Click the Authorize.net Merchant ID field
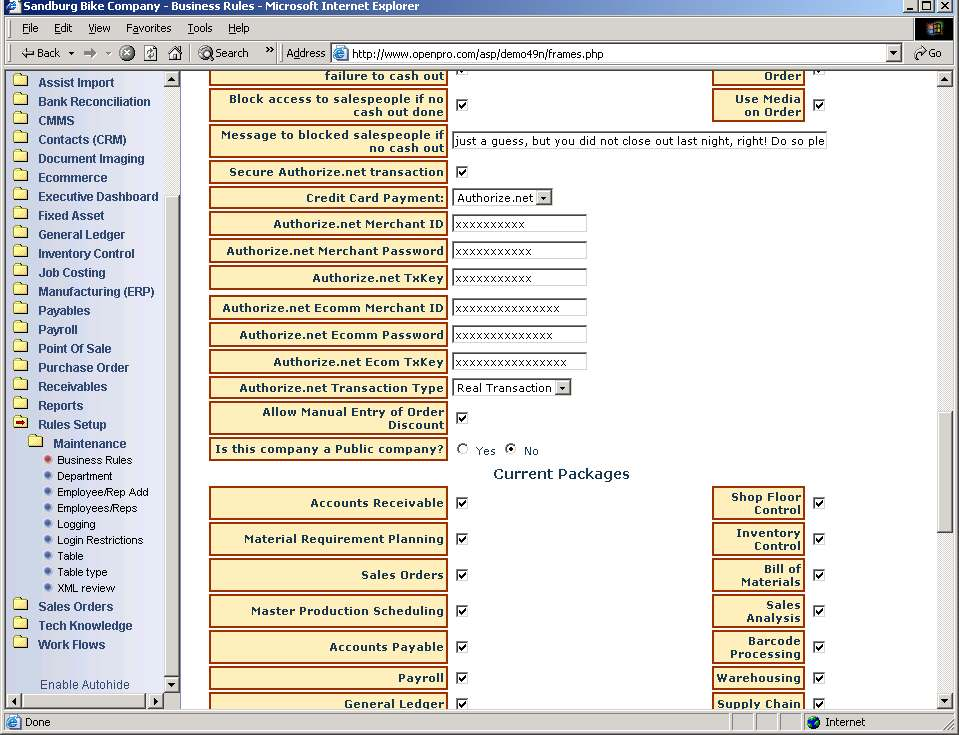Image resolution: width=959 pixels, height=735 pixels. 519,224
